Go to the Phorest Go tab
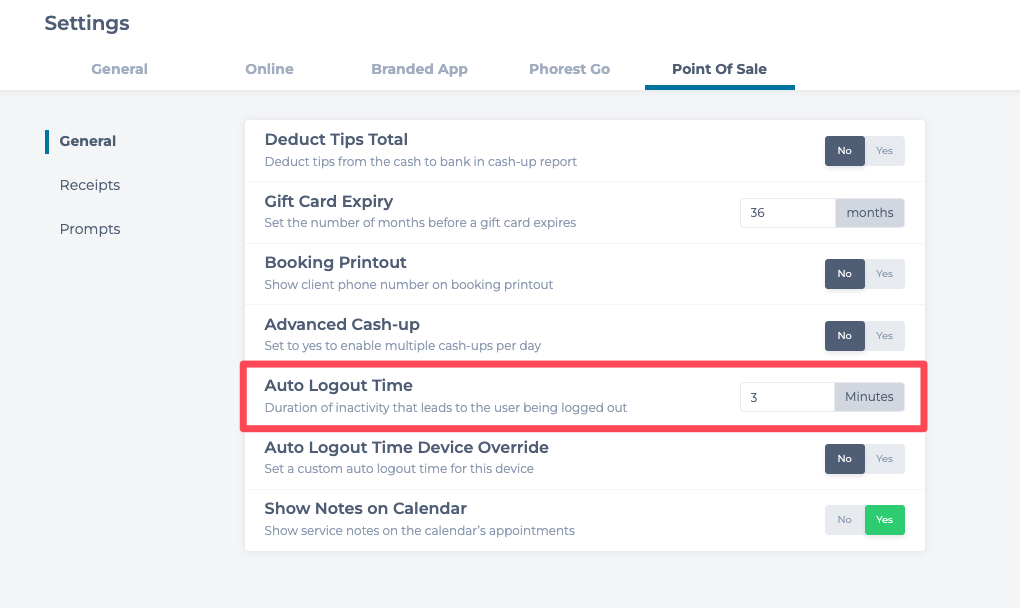 tap(569, 69)
